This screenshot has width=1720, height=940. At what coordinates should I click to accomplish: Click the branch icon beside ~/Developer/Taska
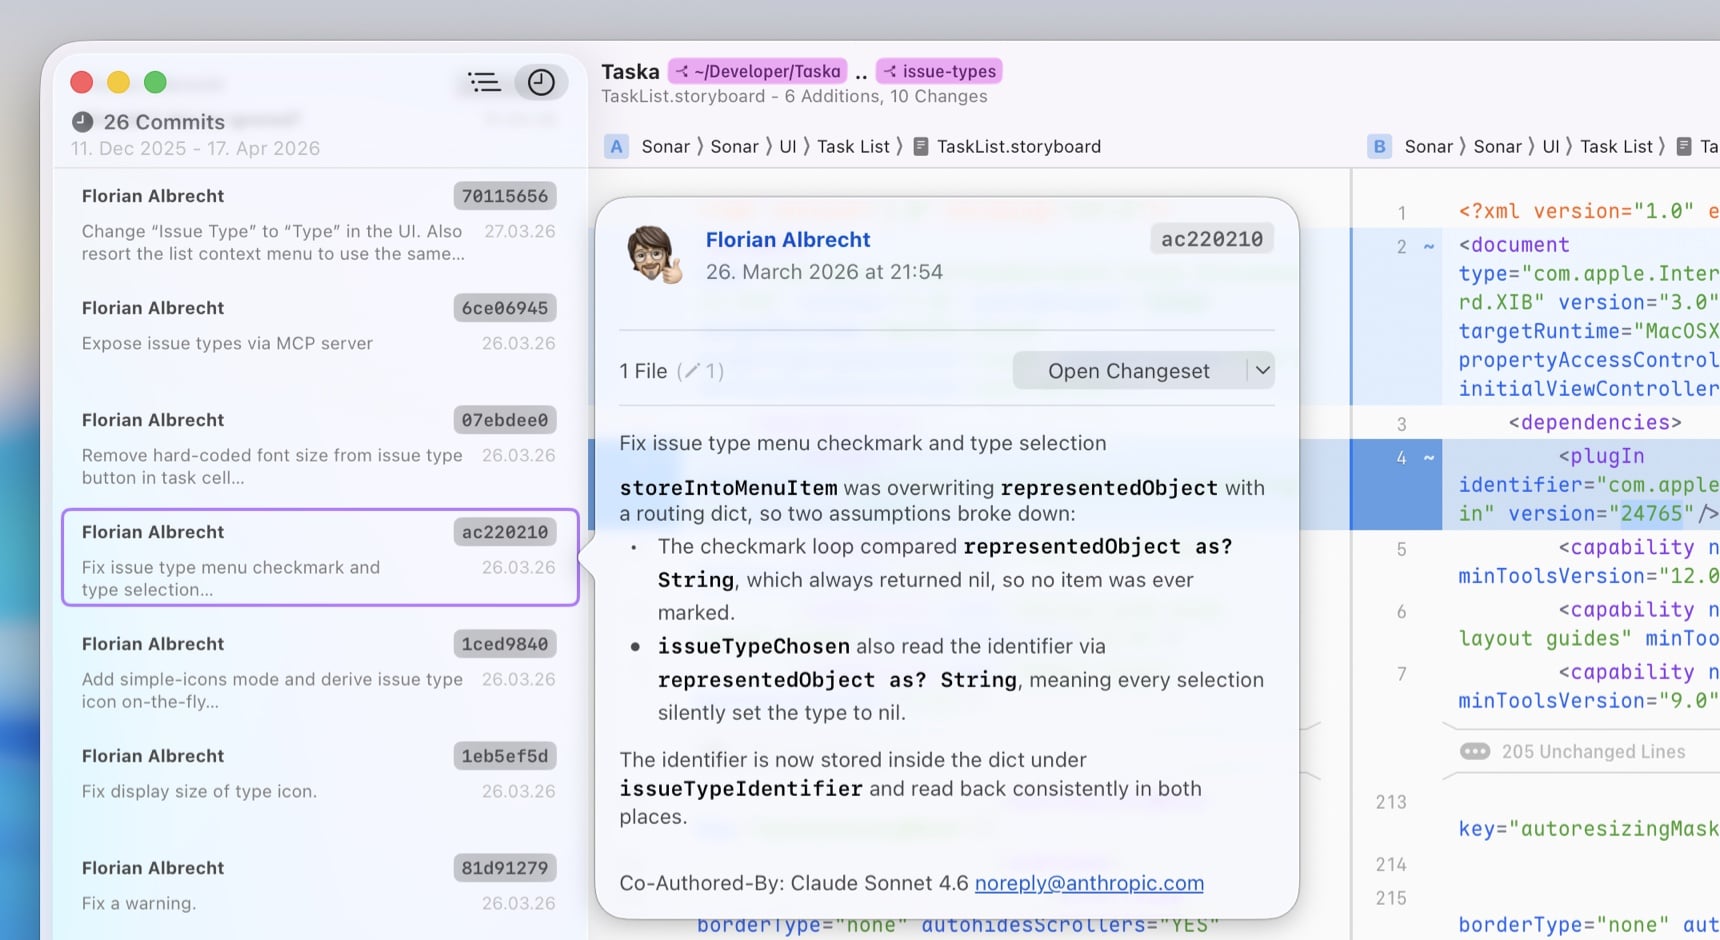pos(681,71)
